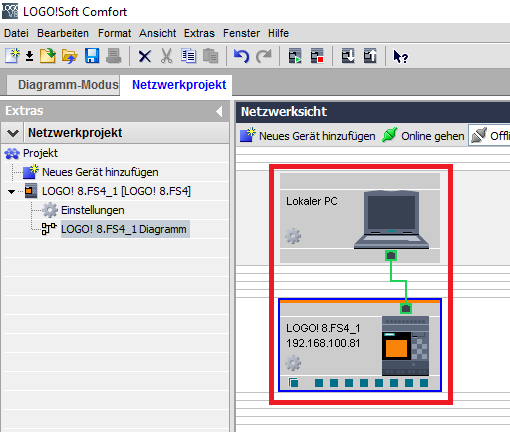
Task: Open the Extras menu
Action: (199, 33)
